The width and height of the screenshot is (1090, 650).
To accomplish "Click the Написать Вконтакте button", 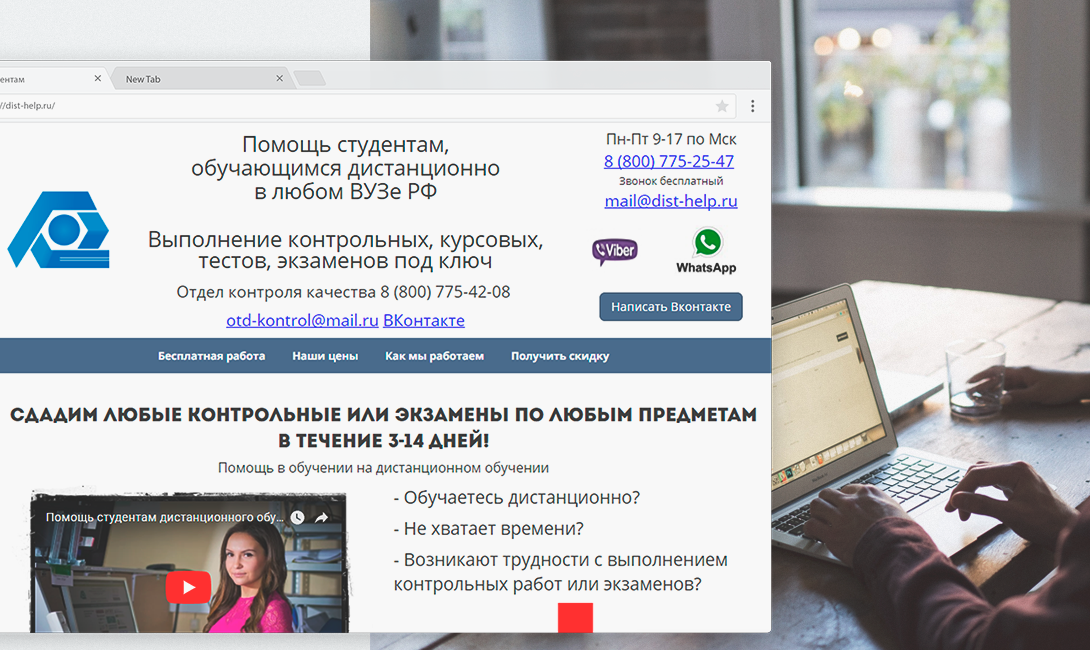I will point(671,307).
